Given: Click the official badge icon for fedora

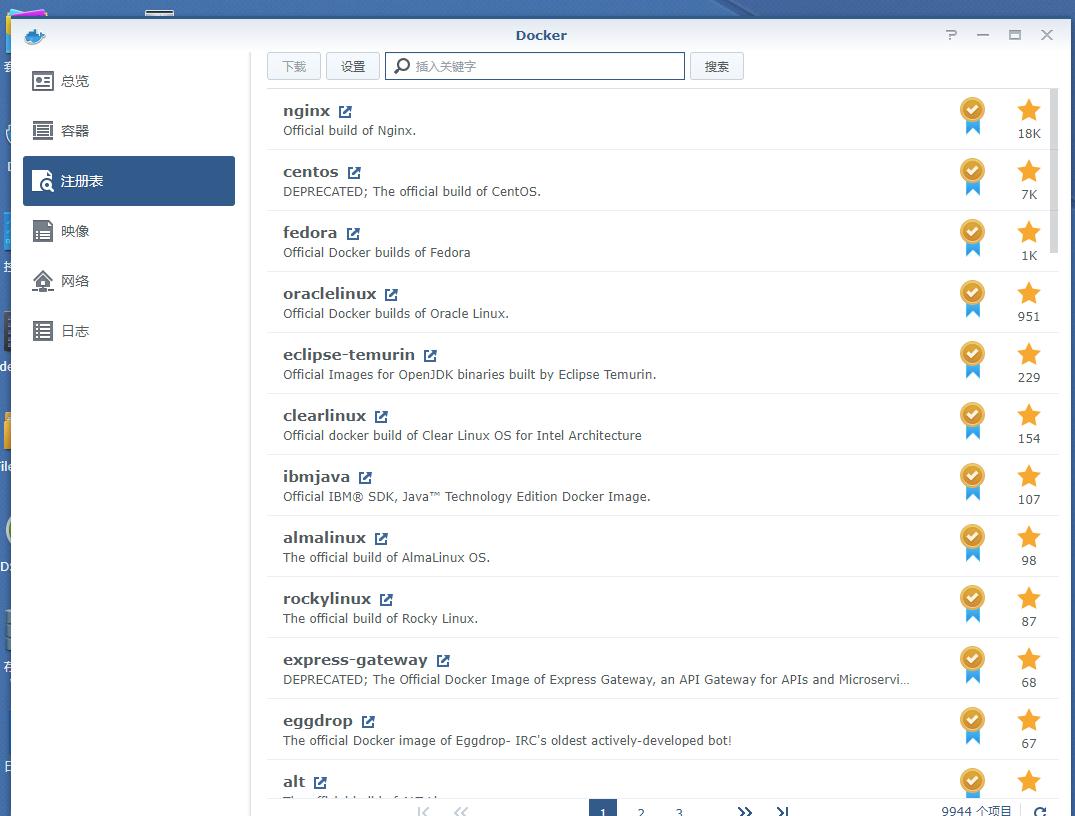Looking at the screenshot, I should click(x=972, y=238).
